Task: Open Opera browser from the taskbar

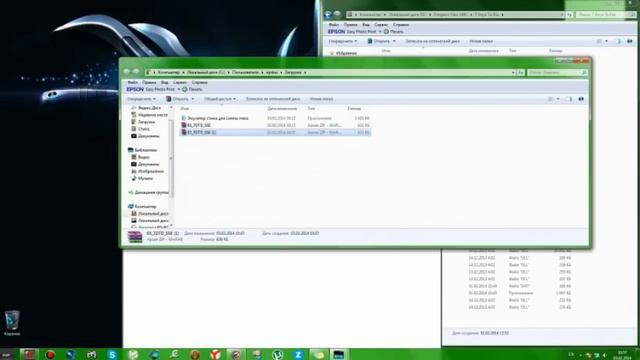Action: pos(195,355)
